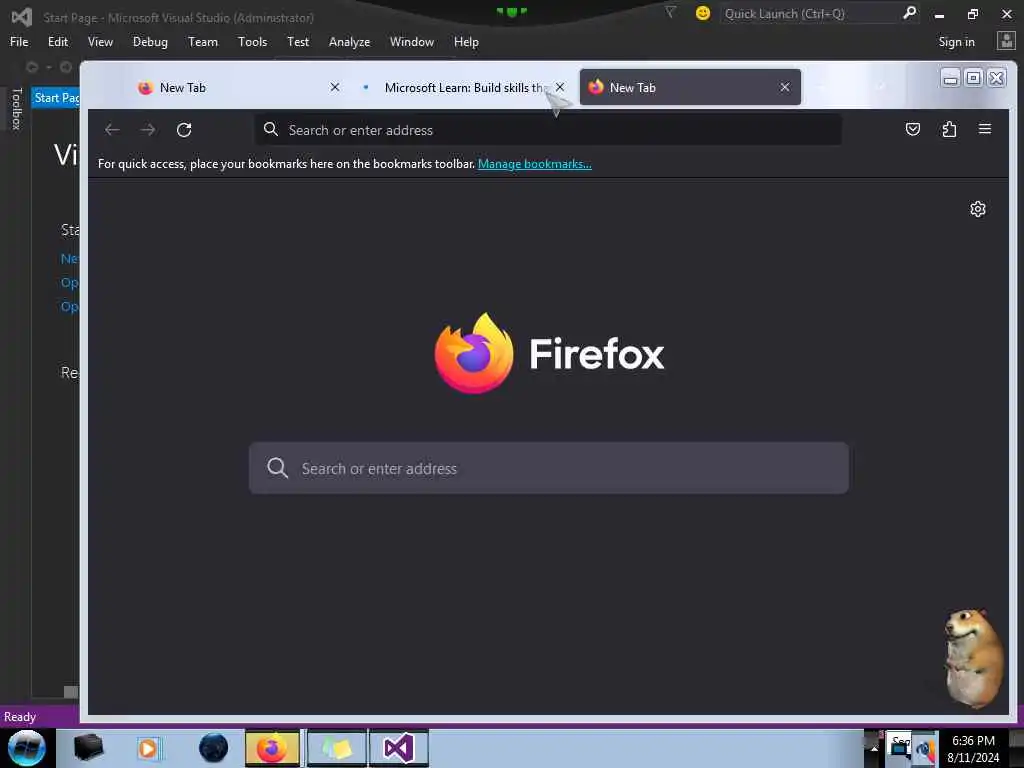Open Visual Studio Window menu
Viewport: 1024px width, 768px height.
tap(411, 42)
